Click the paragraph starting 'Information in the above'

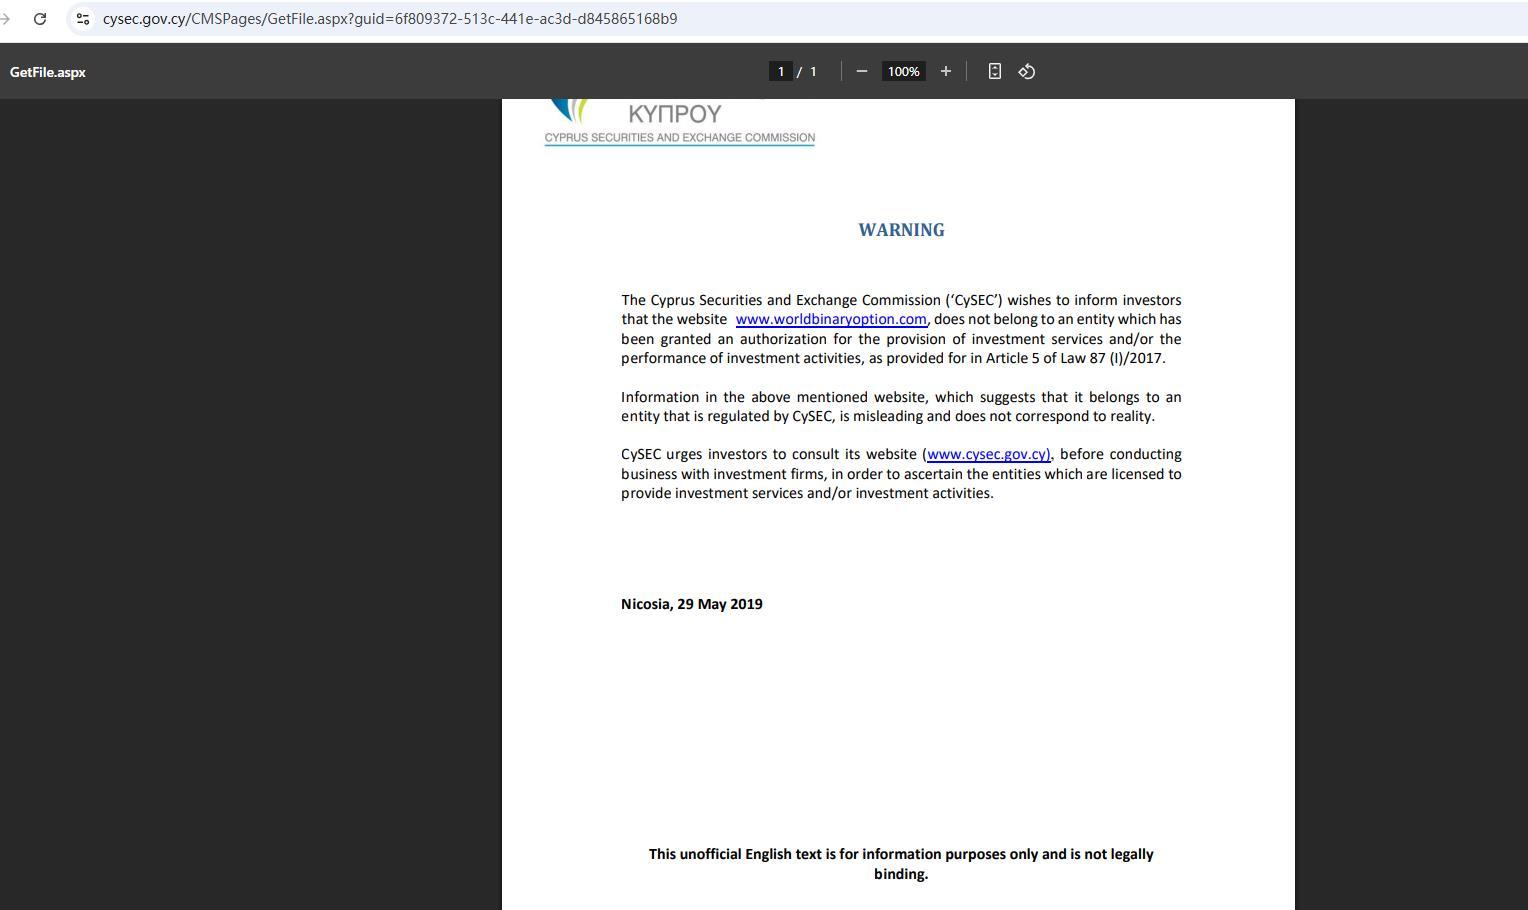(901, 407)
